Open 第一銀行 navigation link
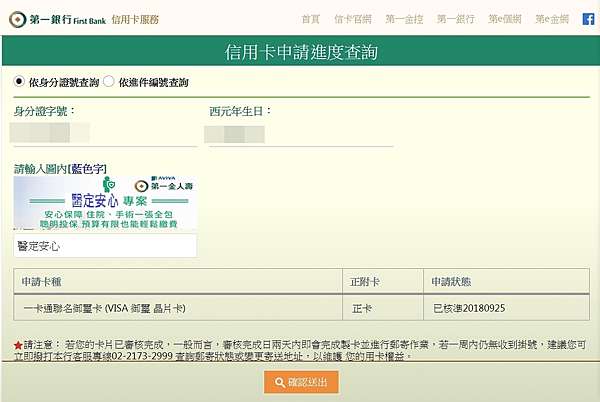This screenshot has height=402, width=600. (455, 19)
